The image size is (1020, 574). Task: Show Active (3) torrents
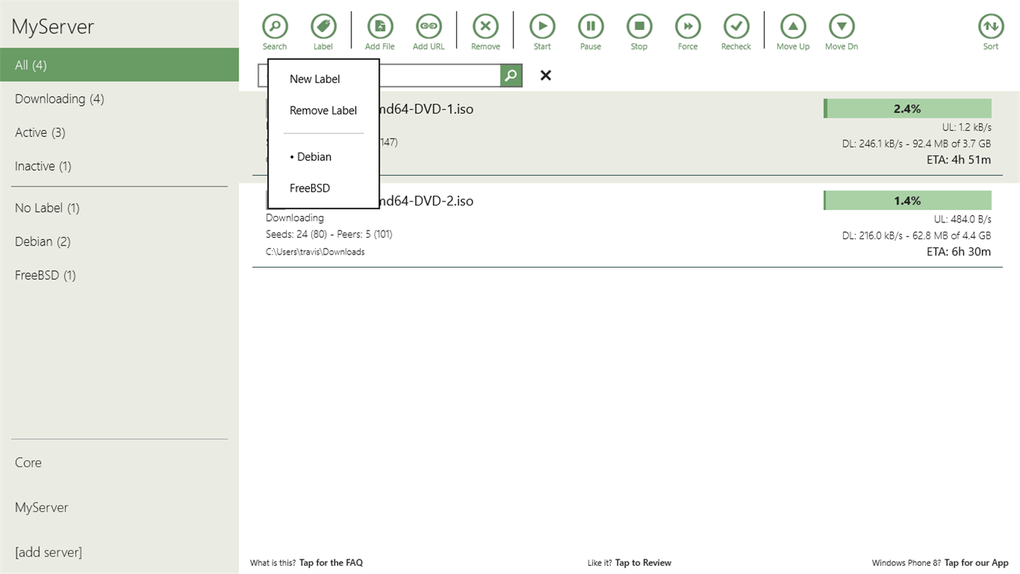coord(40,133)
